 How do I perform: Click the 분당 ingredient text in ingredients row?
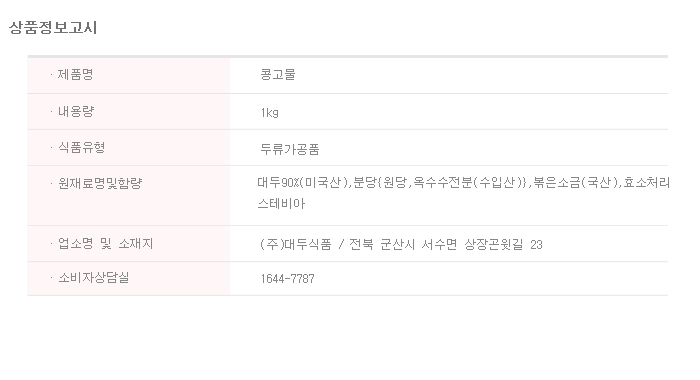(x=365, y=183)
